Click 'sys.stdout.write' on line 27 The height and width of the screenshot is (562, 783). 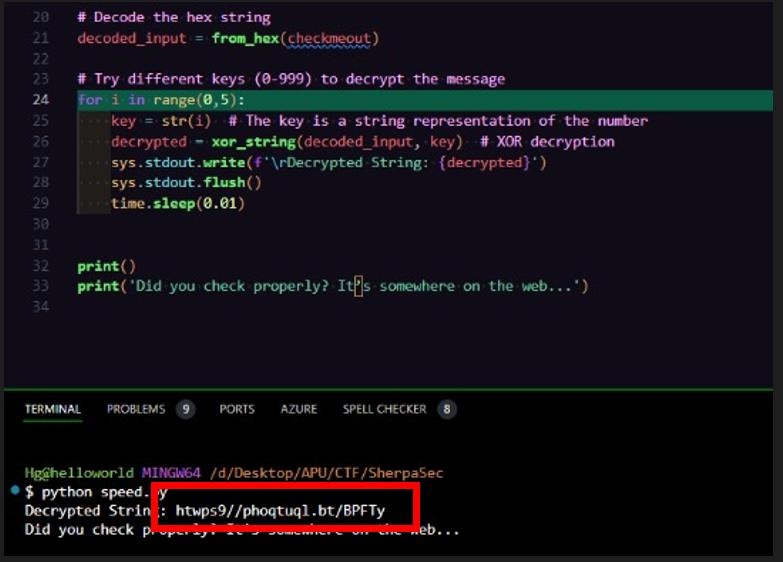coord(178,163)
